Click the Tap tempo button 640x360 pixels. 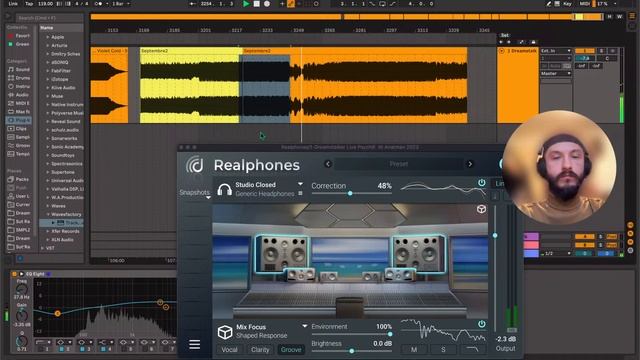click(29, 4)
